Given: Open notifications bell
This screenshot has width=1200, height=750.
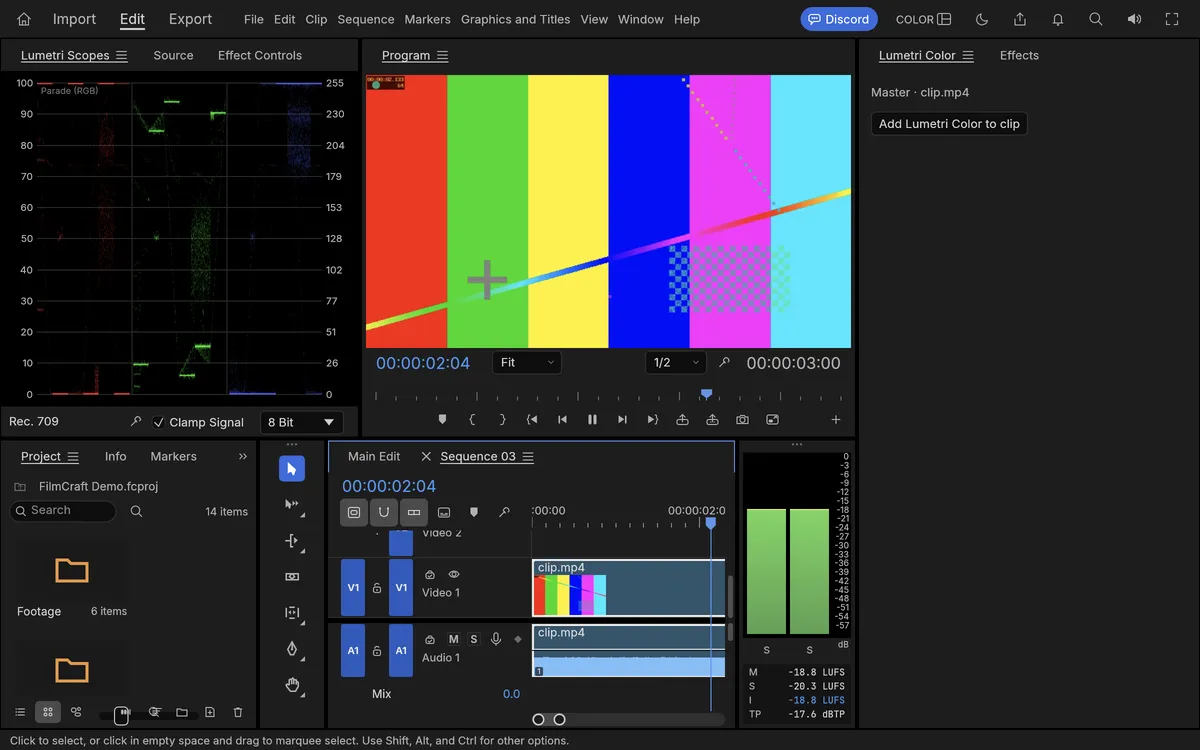Looking at the screenshot, I should (x=1058, y=19).
